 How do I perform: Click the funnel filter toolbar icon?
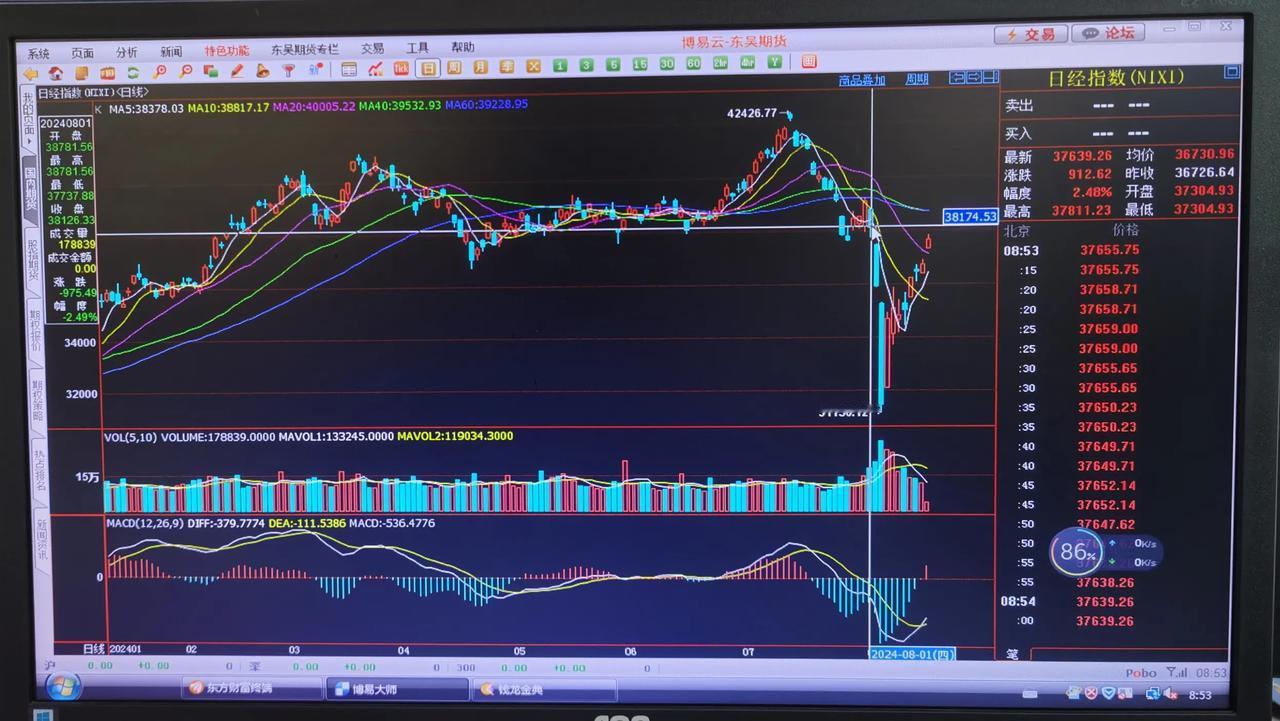pyautogui.click(x=288, y=71)
